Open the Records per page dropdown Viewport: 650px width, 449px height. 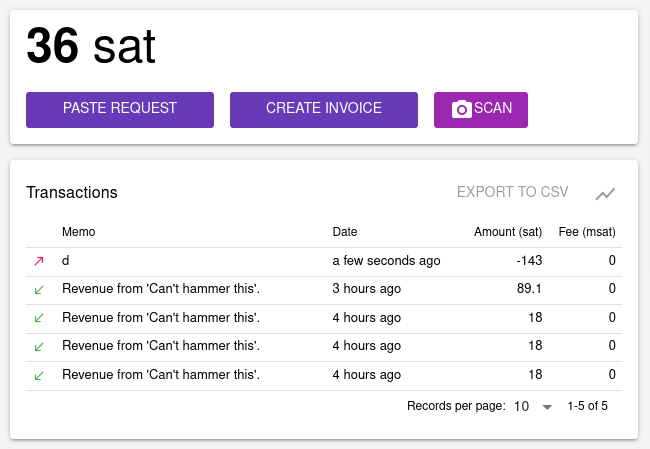click(533, 406)
